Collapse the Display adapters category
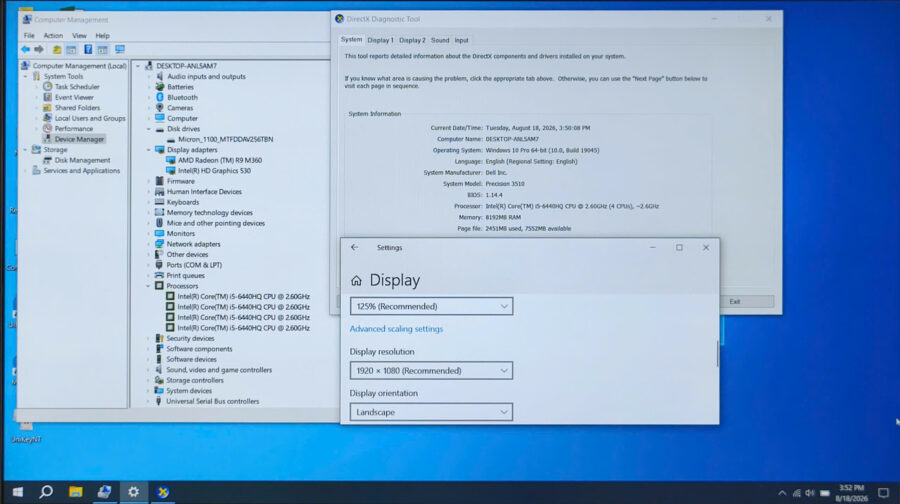 click(x=149, y=150)
